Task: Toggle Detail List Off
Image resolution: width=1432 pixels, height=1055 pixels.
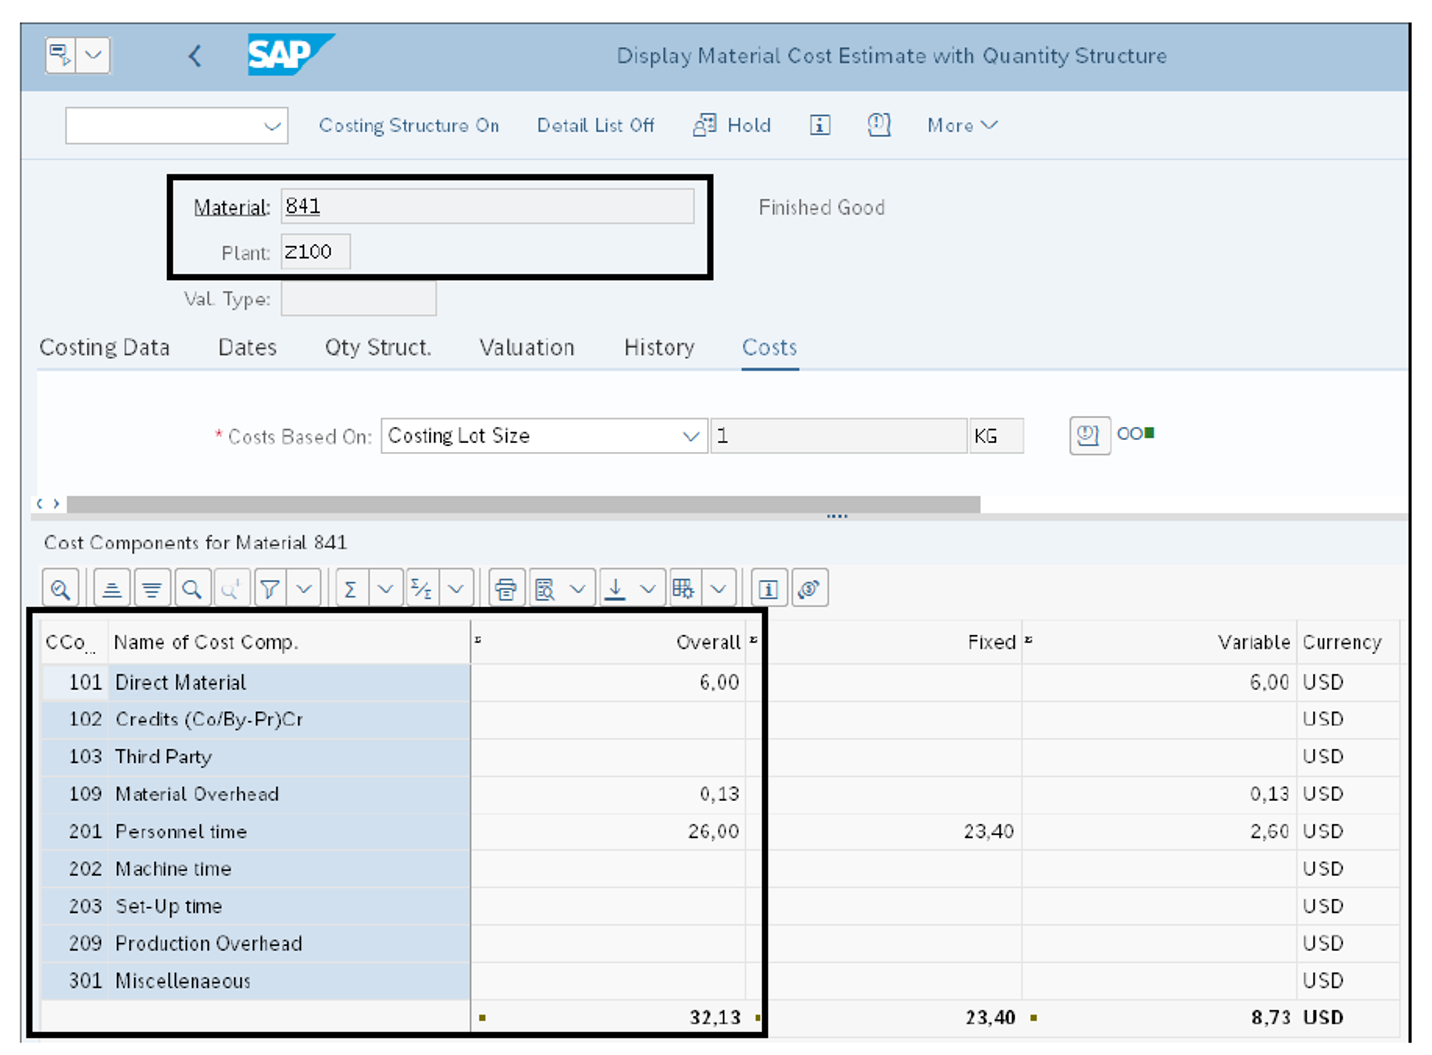Action: click(x=595, y=125)
